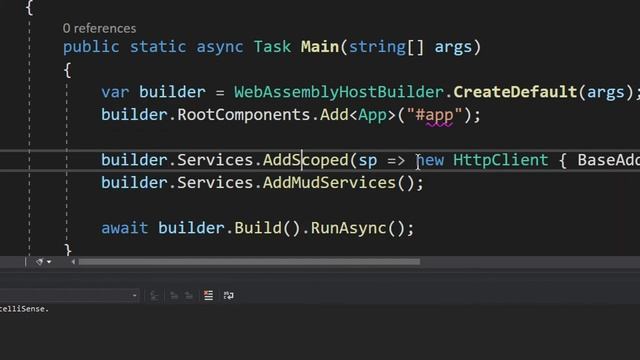Click the 'async' keyword

(220, 47)
